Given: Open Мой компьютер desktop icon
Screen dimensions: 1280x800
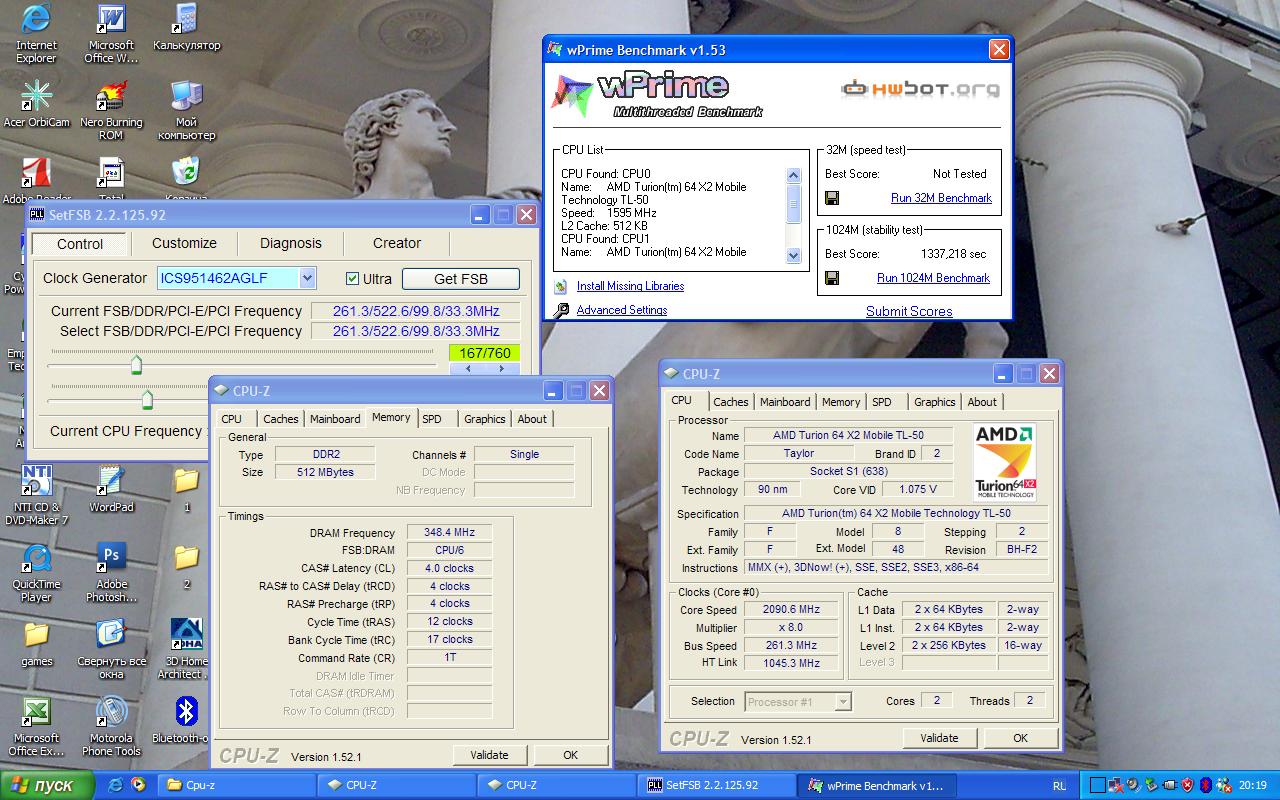Looking at the screenshot, I should [186, 110].
